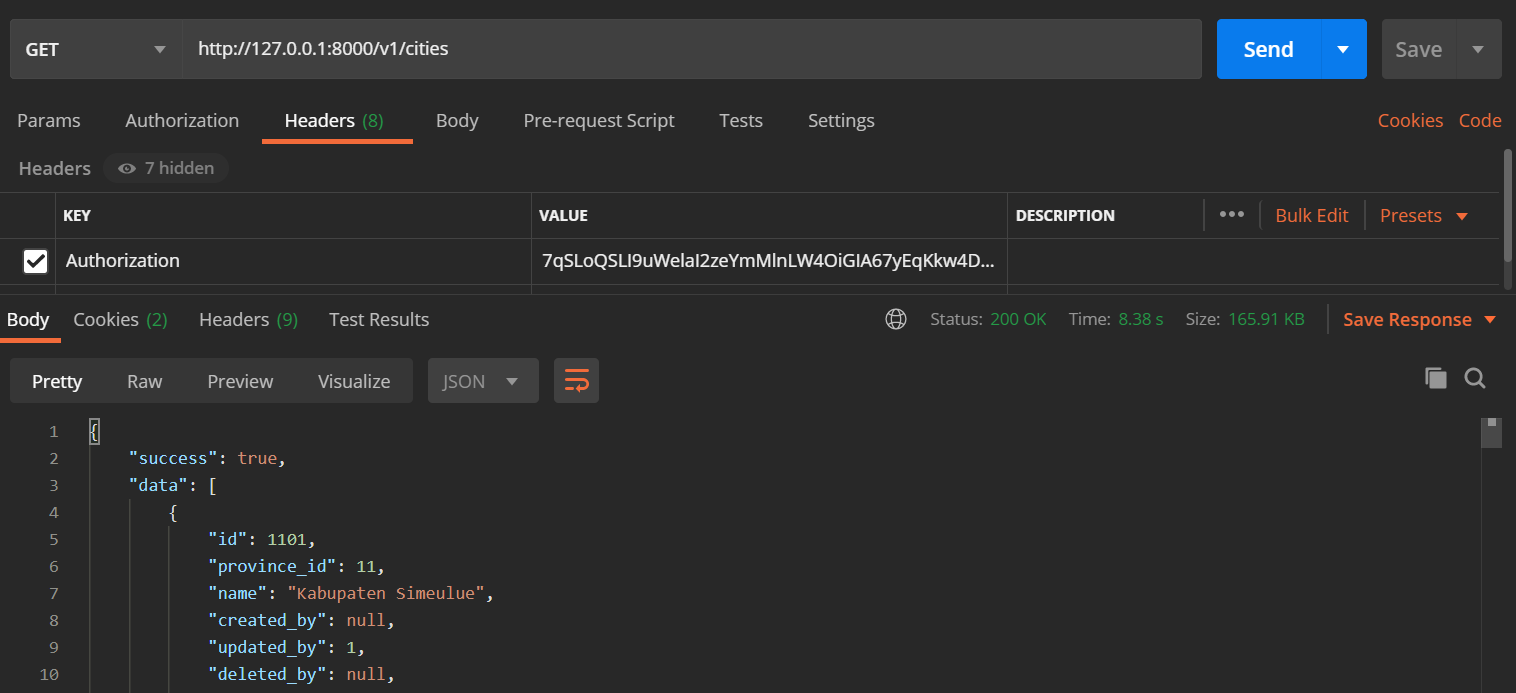This screenshot has width=1516, height=693.
Task: Open response search with magnifier icon
Action: (x=1475, y=379)
